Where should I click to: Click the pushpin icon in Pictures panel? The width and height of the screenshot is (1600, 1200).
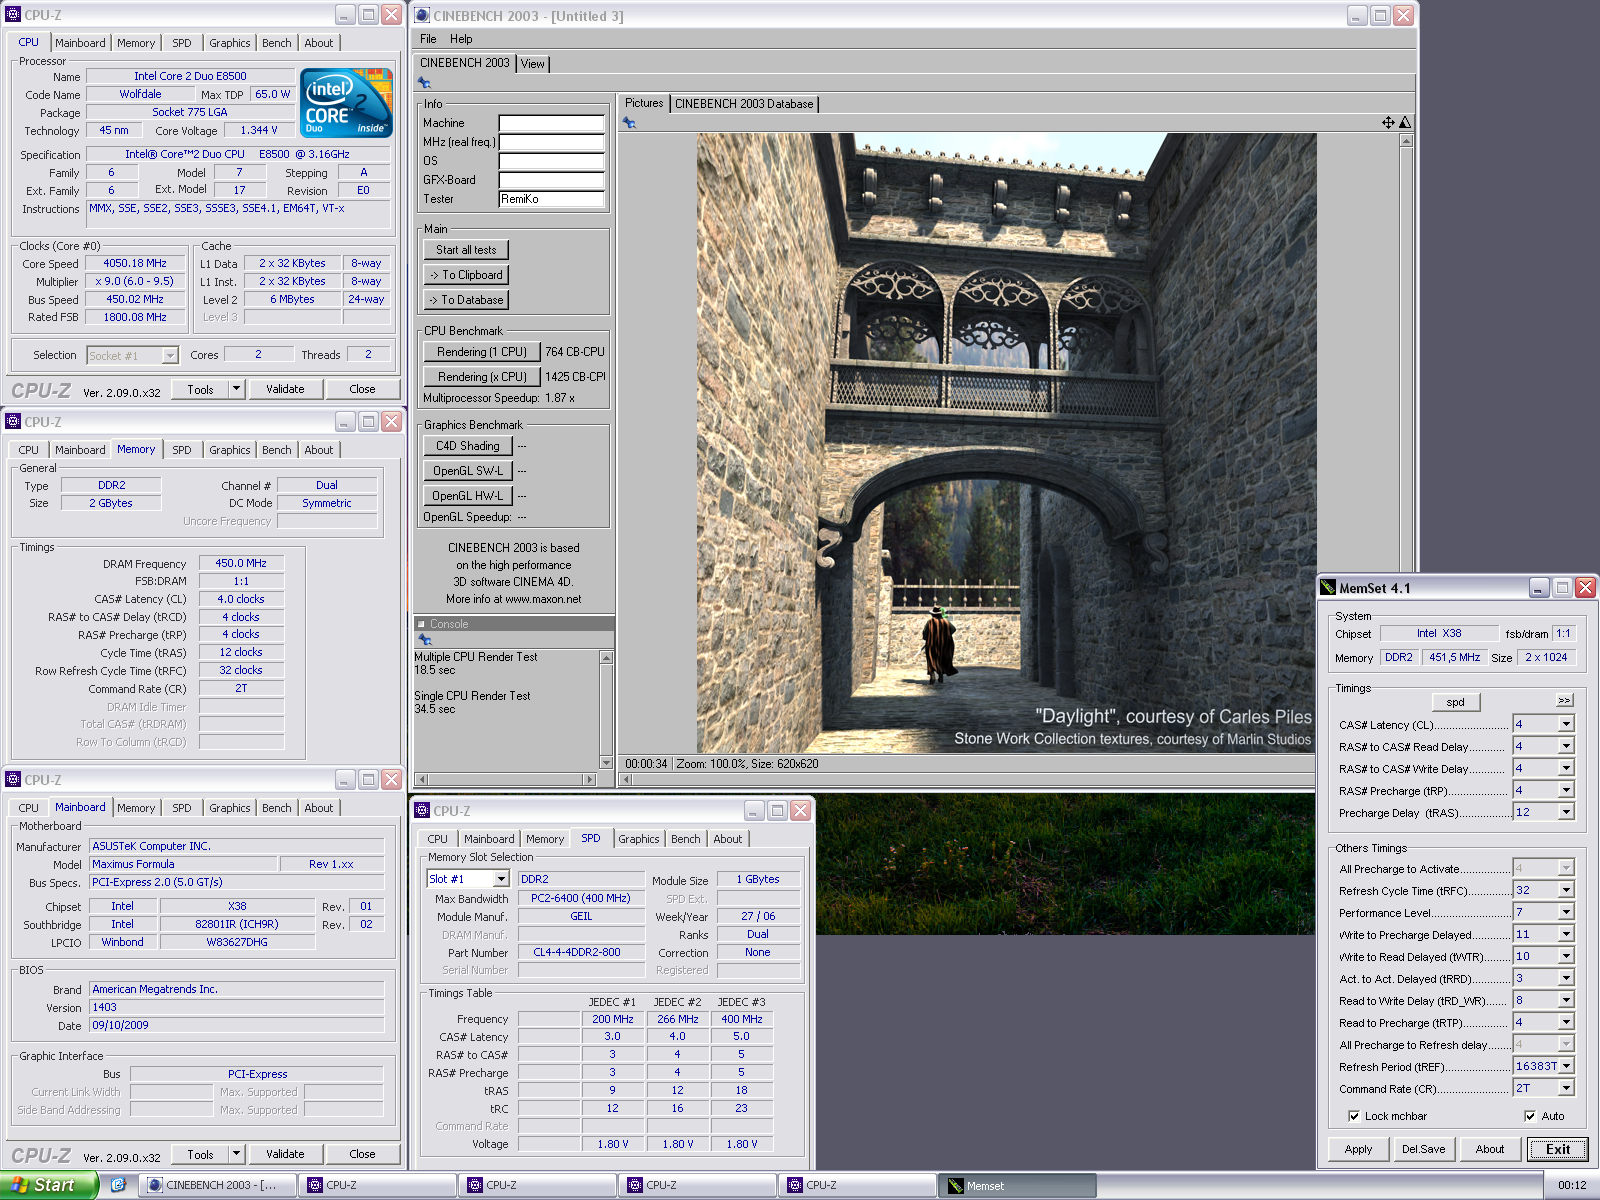pyautogui.click(x=629, y=123)
